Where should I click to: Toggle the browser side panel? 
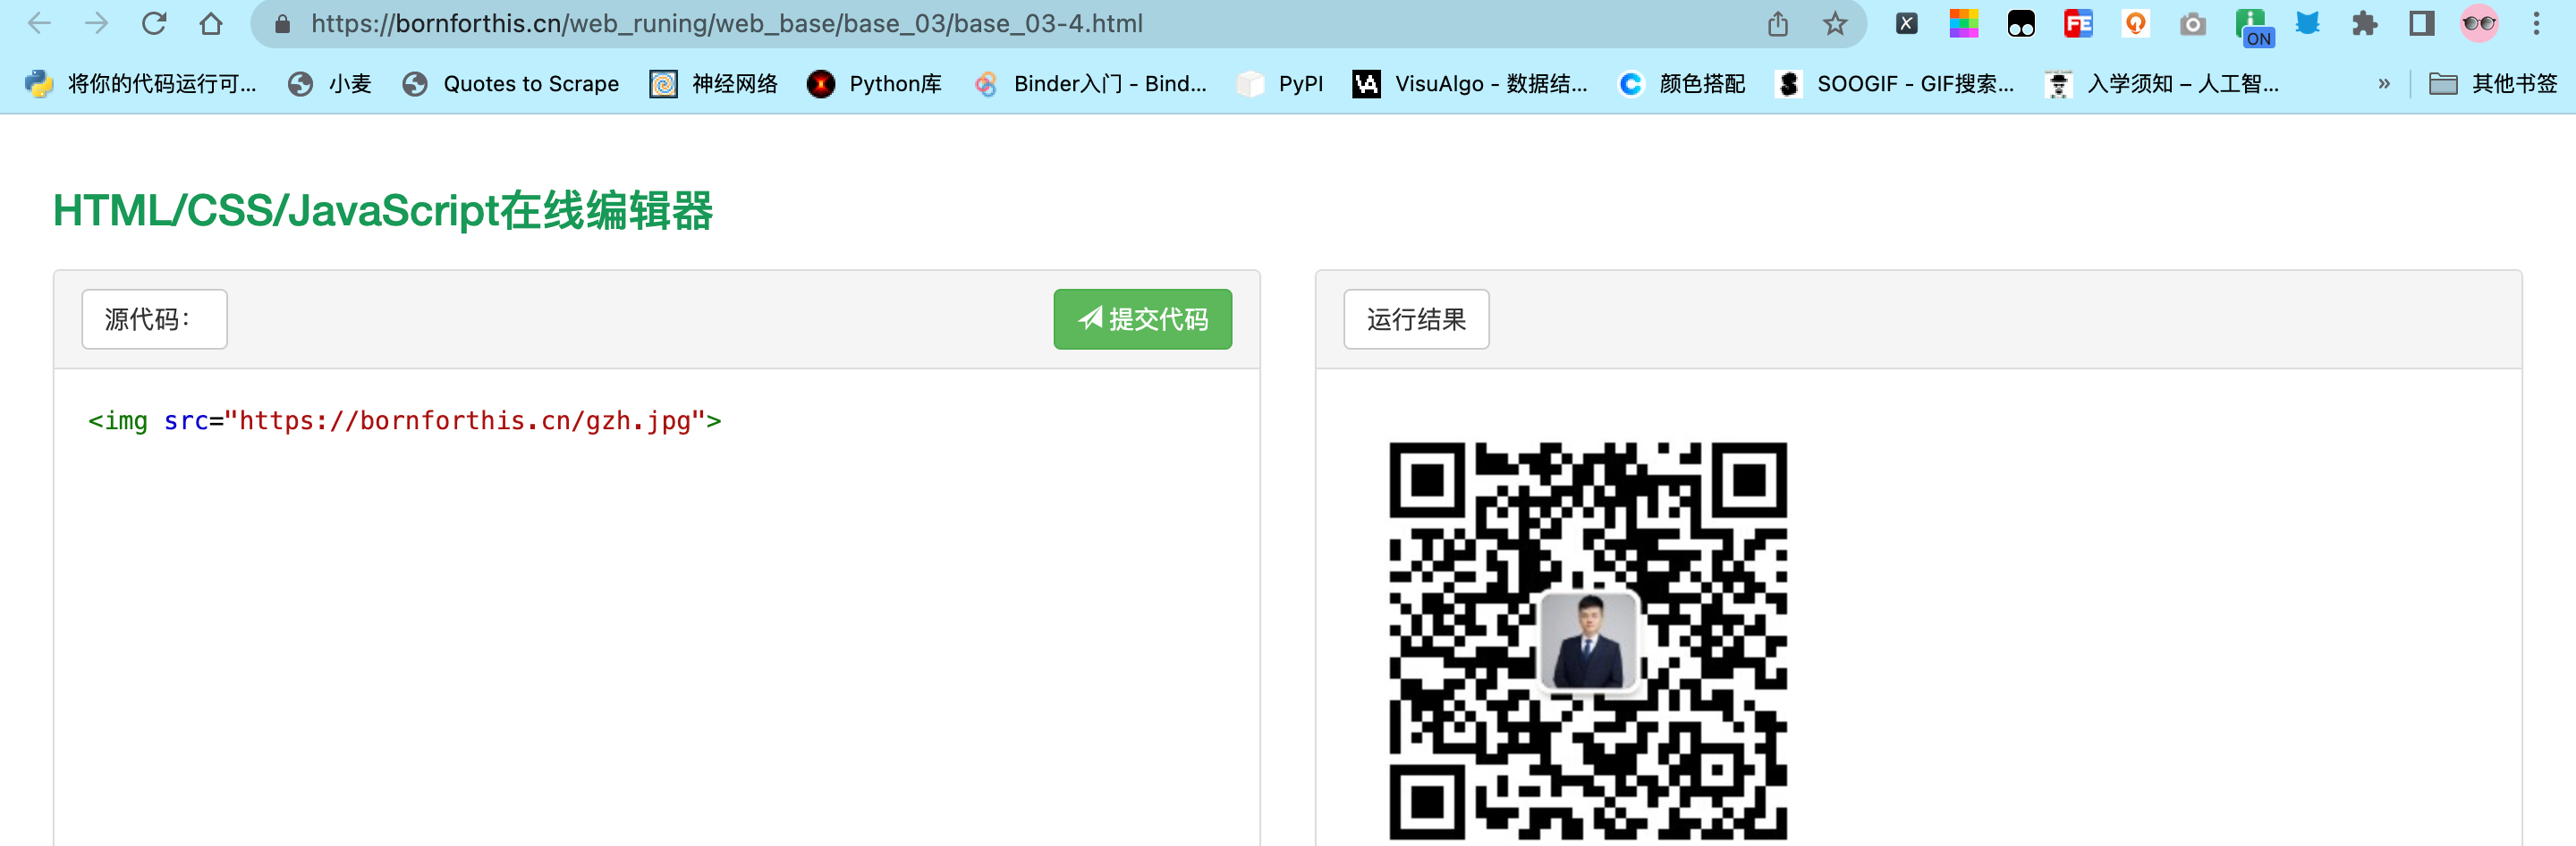click(2421, 24)
